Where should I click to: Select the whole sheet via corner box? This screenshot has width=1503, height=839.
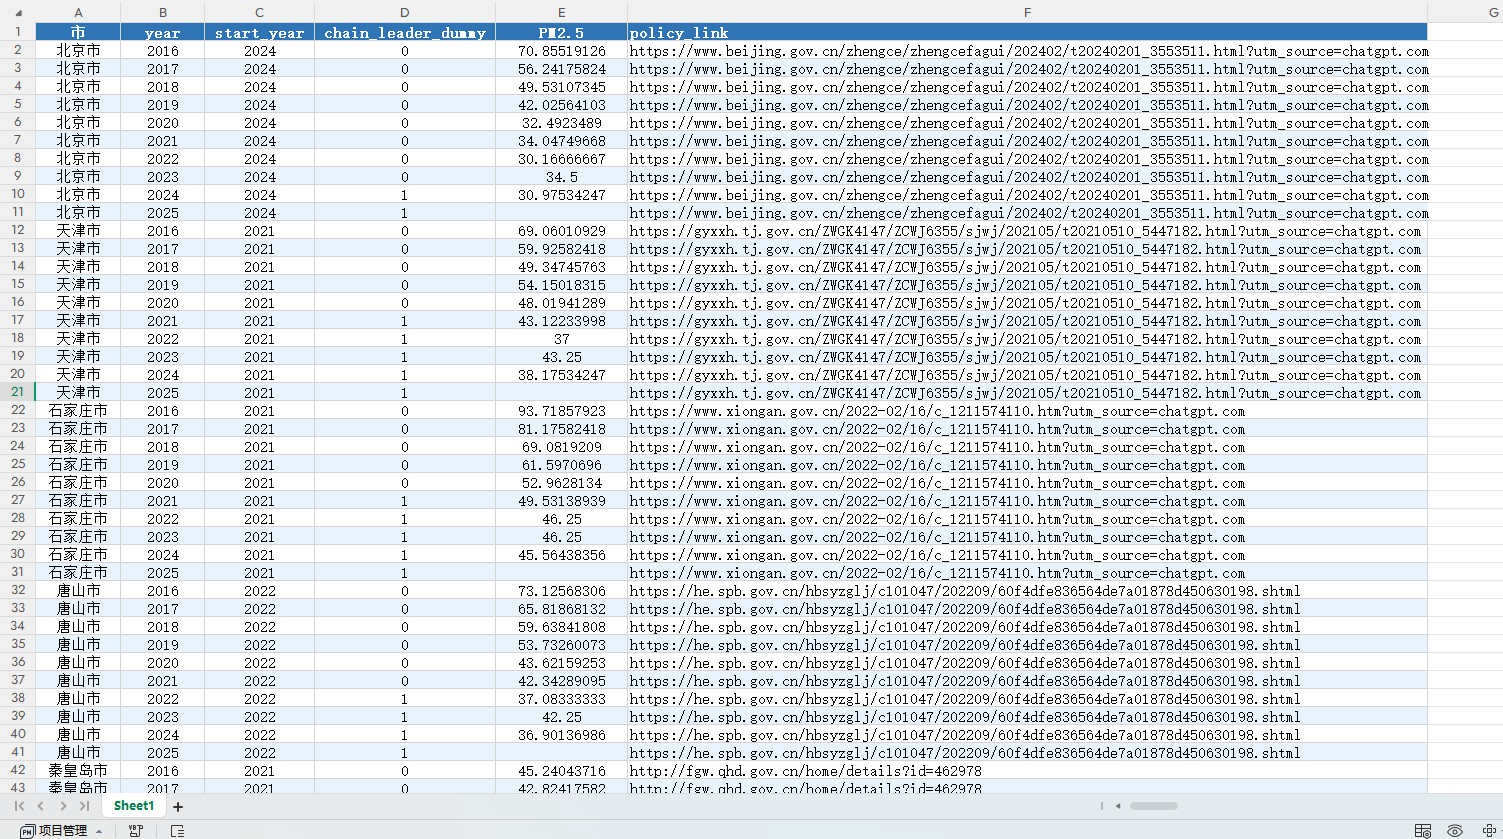[17, 12]
